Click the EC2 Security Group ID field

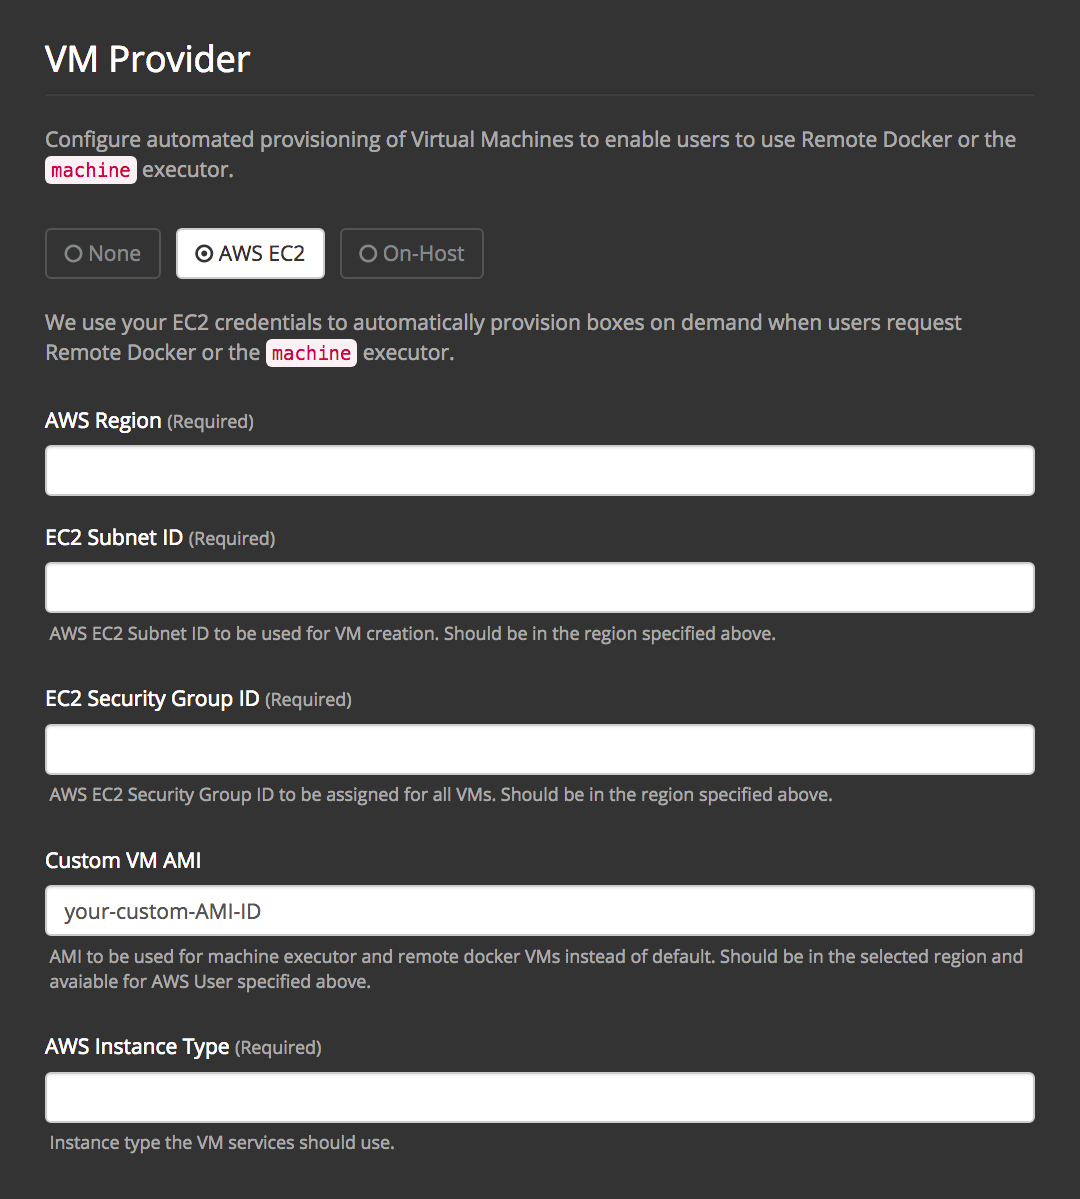point(540,749)
